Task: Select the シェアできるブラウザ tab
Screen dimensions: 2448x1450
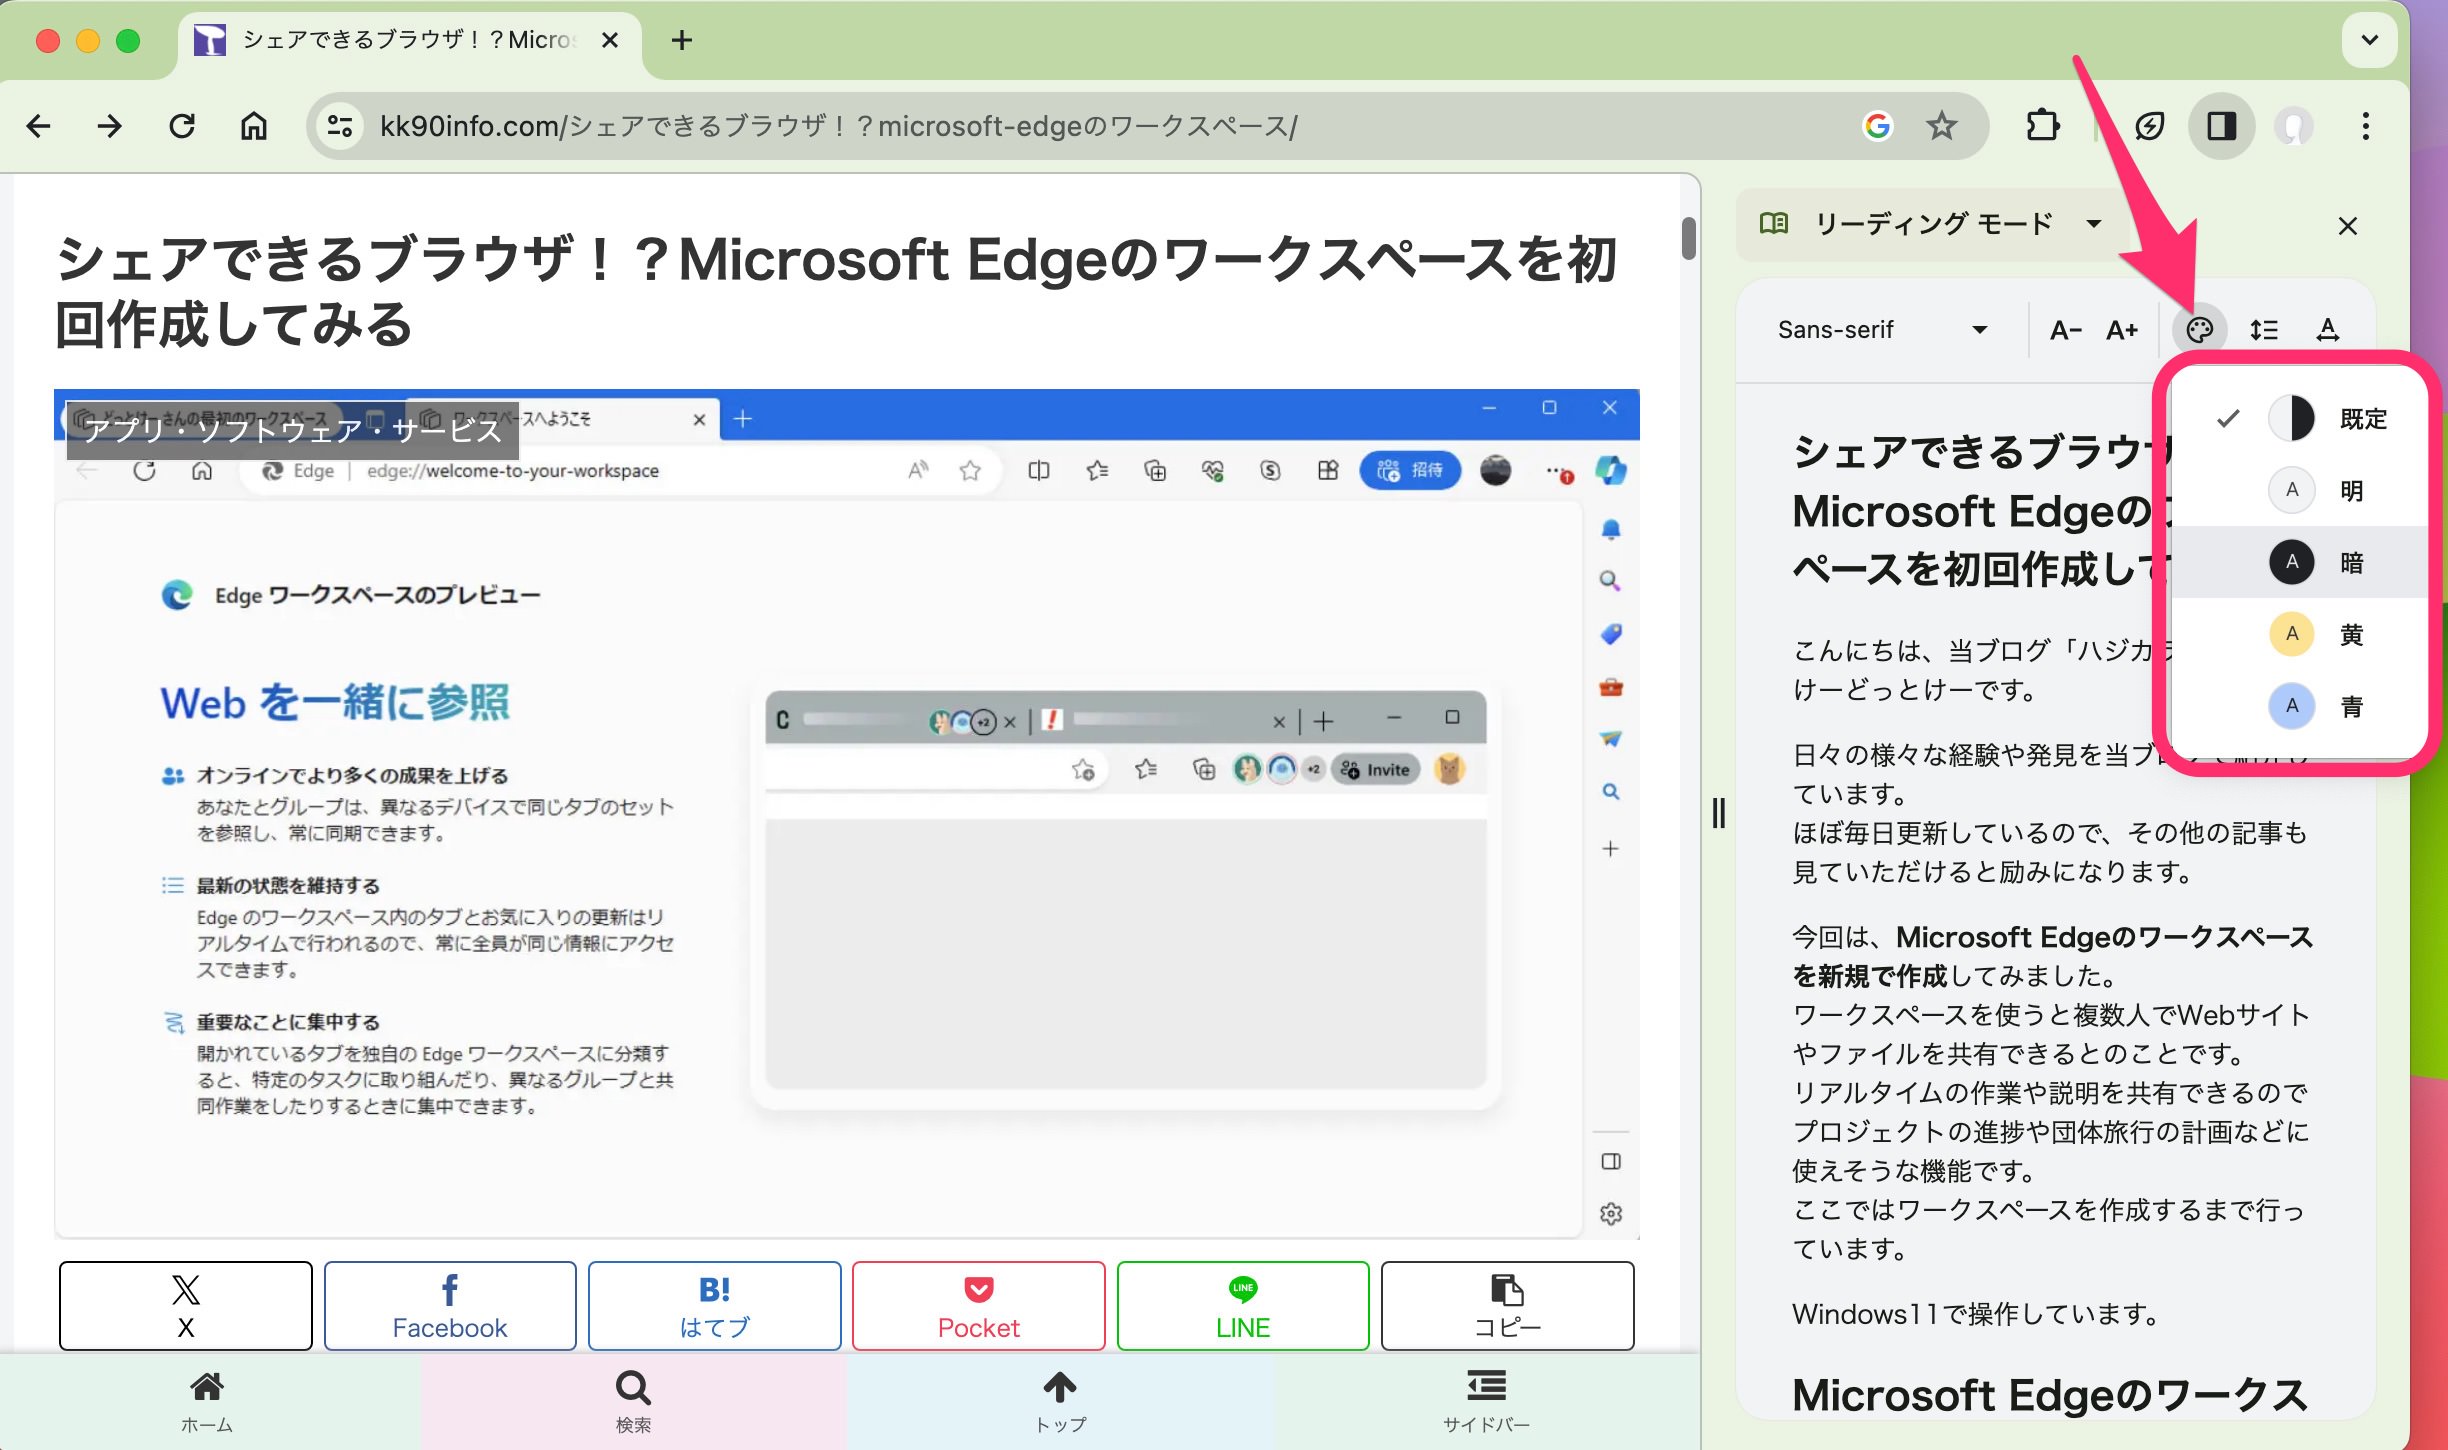Action: tap(408, 40)
